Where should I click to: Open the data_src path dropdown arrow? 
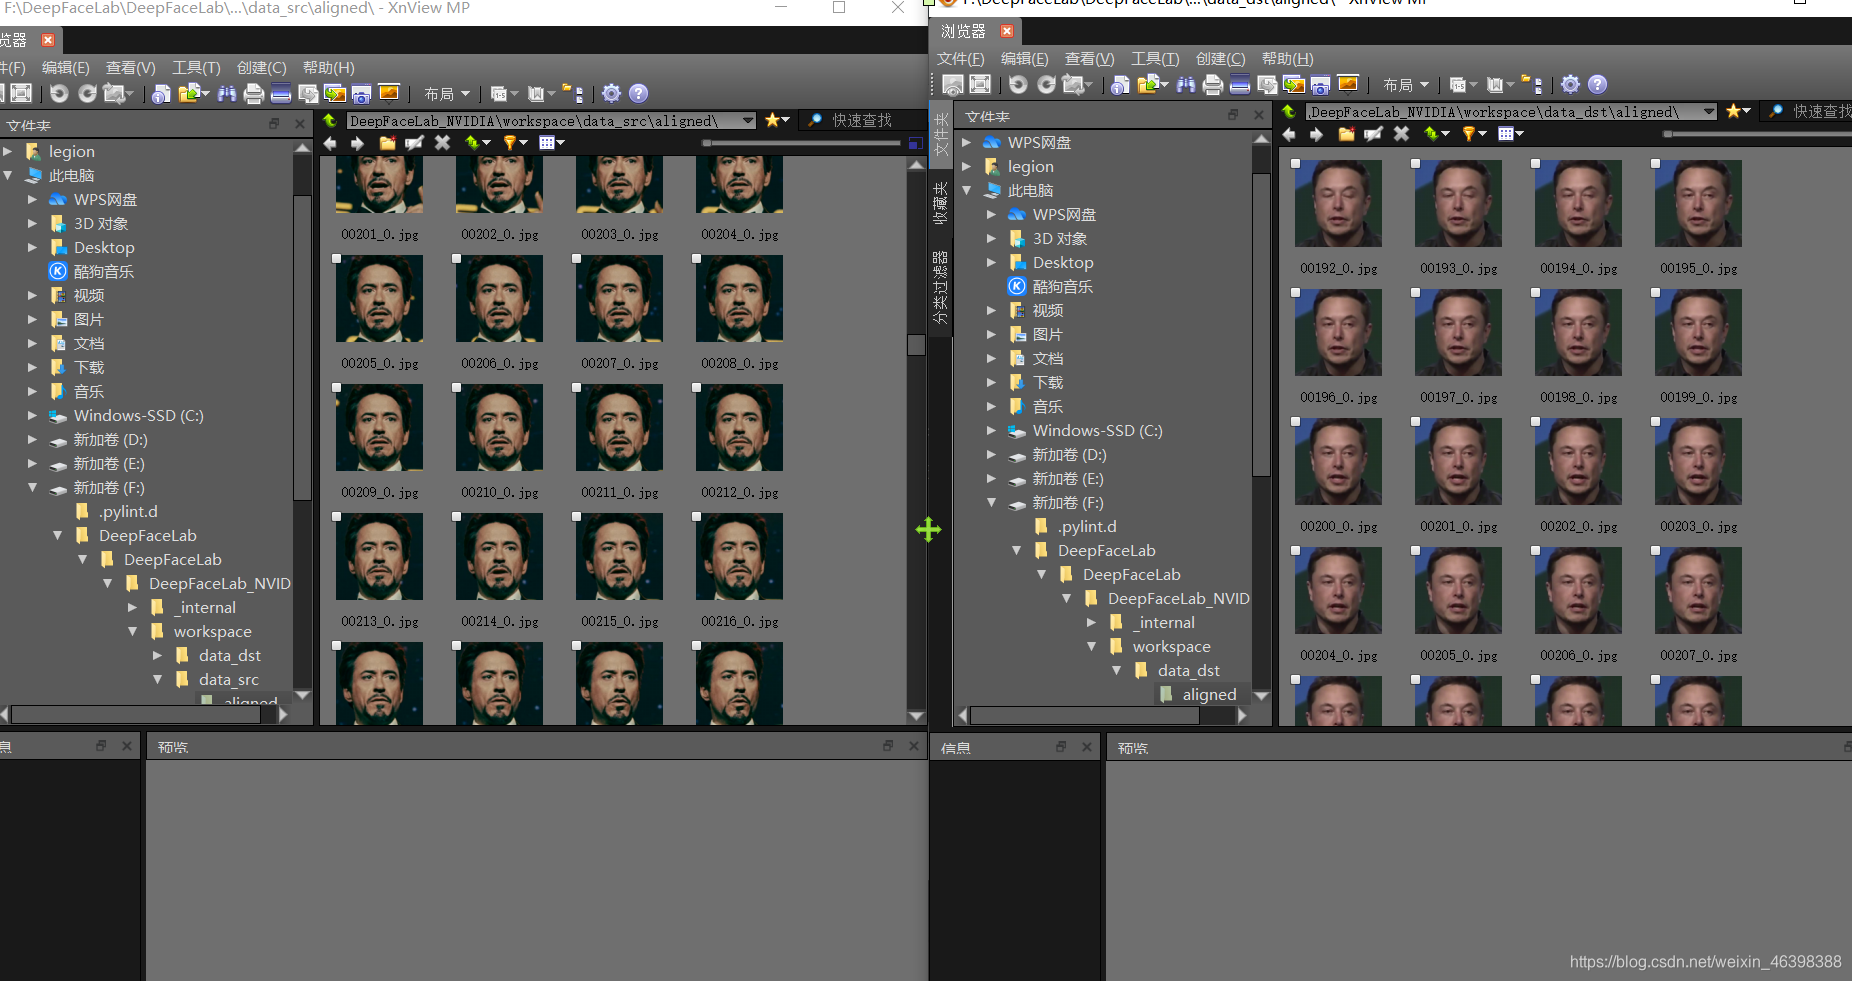click(748, 121)
